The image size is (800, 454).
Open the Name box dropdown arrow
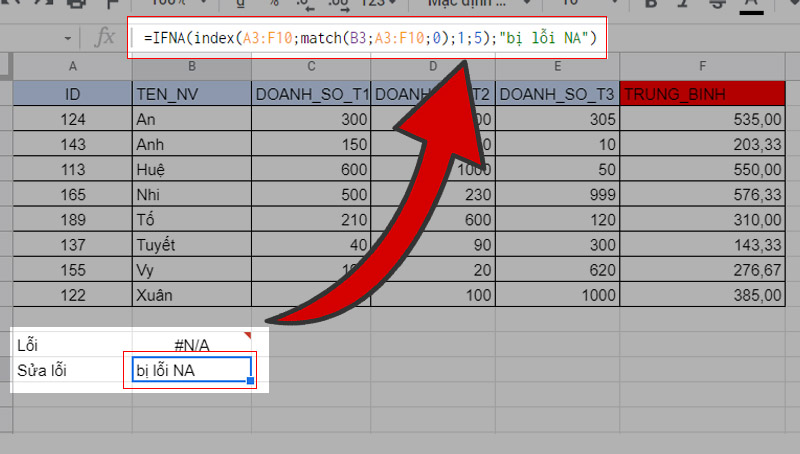point(67,38)
